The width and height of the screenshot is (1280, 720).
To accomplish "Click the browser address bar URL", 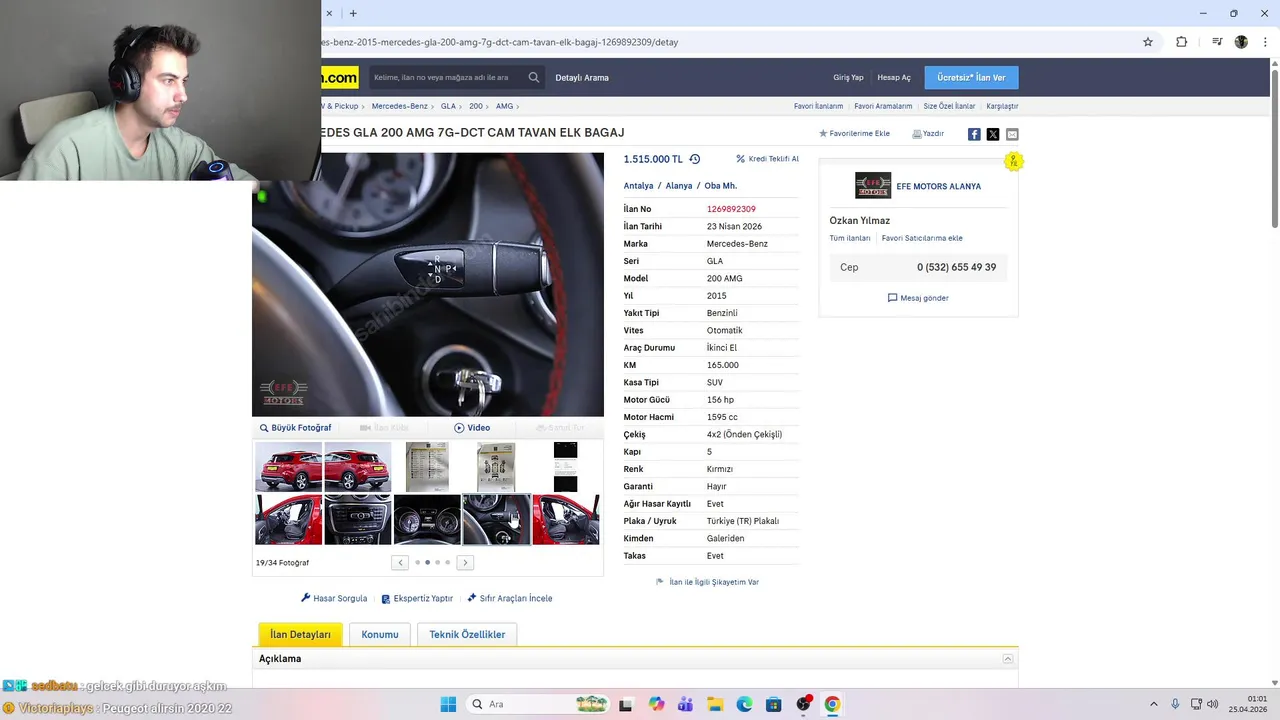I will click(x=500, y=42).
